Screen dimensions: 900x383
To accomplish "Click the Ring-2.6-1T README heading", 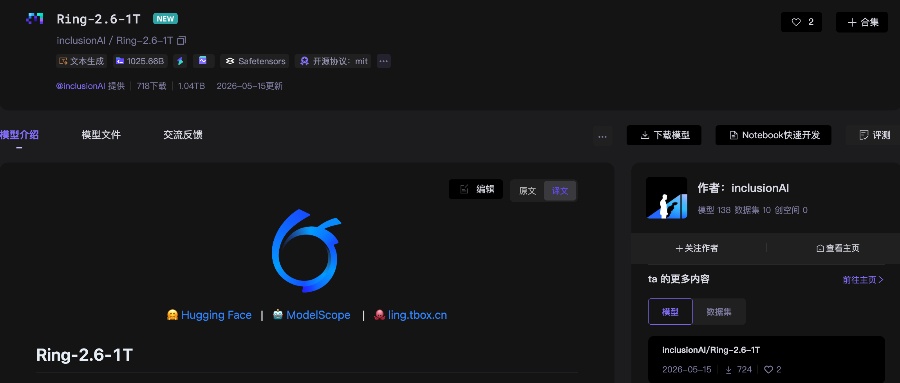I will 84,355.
